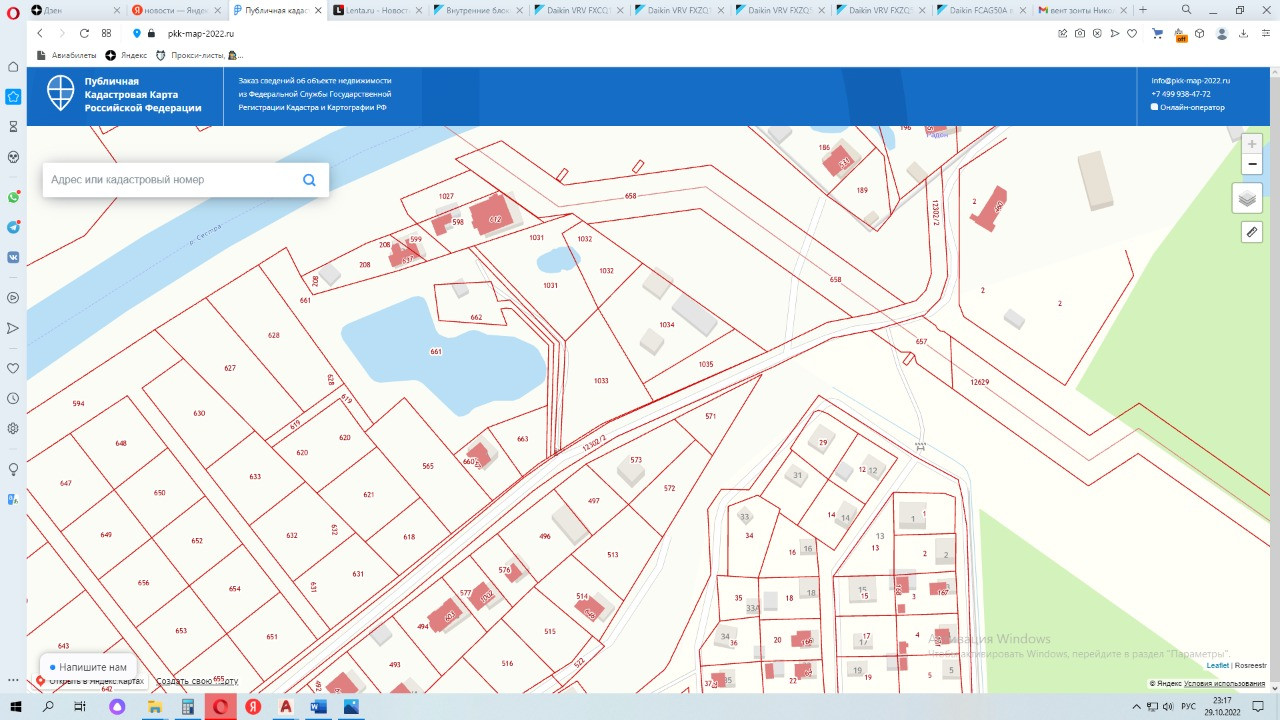Add page to bookmarks with heart icon
Image resolution: width=1280 pixels, height=720 pixels.
(x=1132, y=33)
